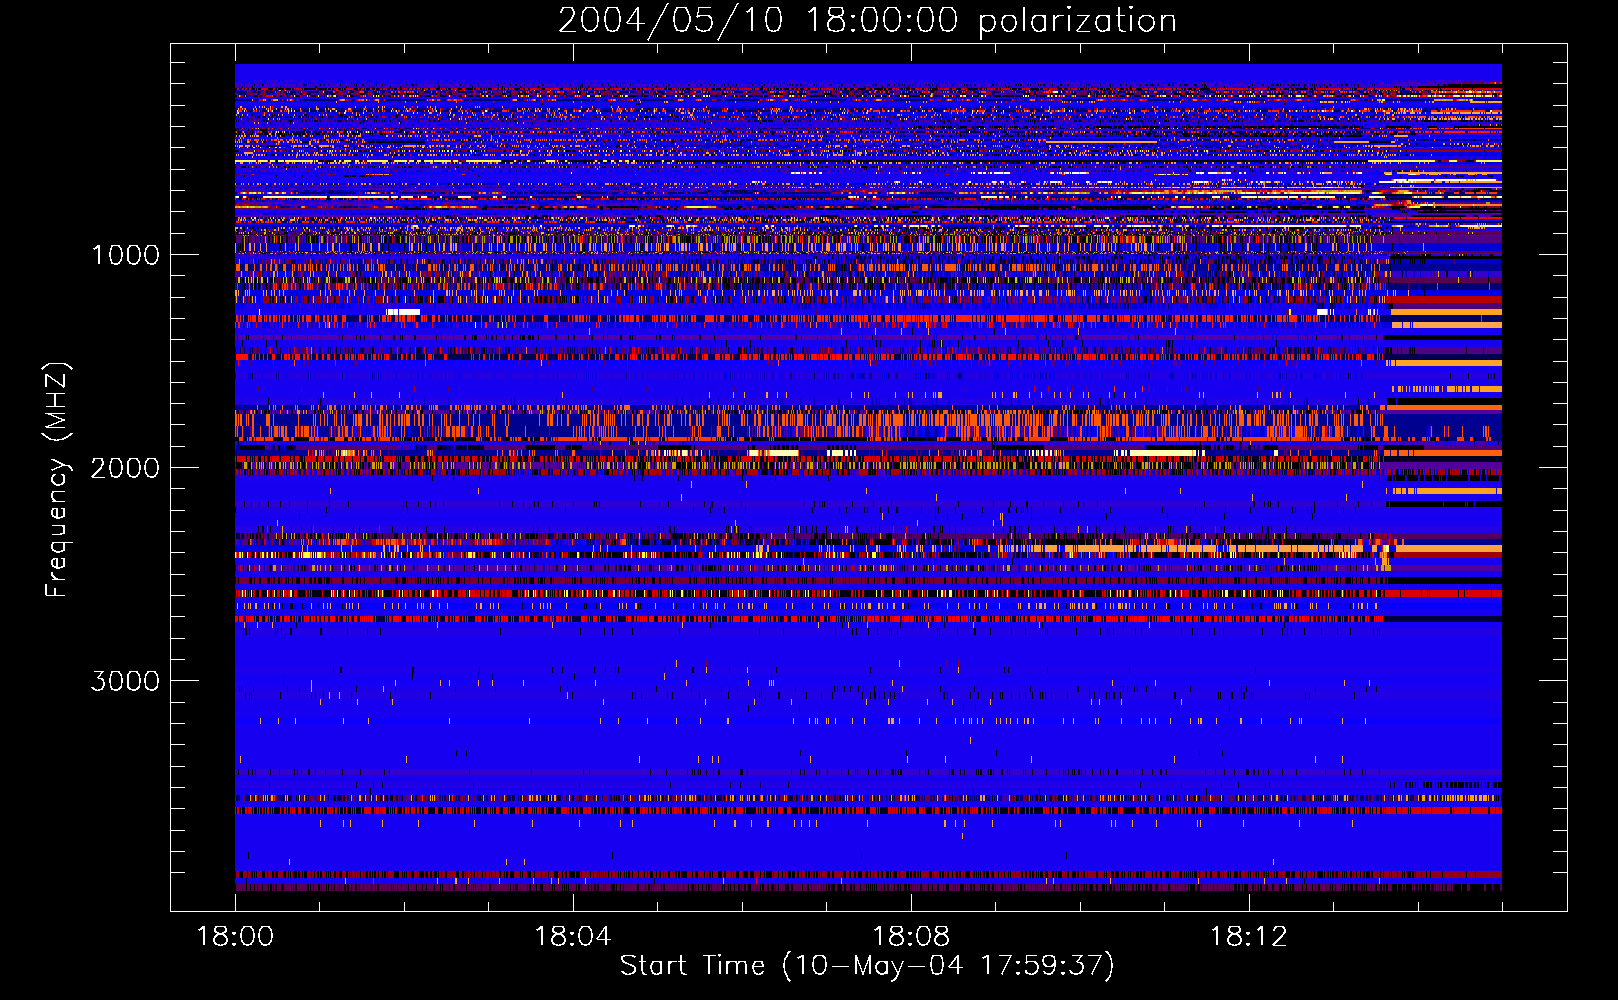Click the 2000 frequency tick label
The height and width of the screenshot is (1000, 1618).
tap(125, 468)
